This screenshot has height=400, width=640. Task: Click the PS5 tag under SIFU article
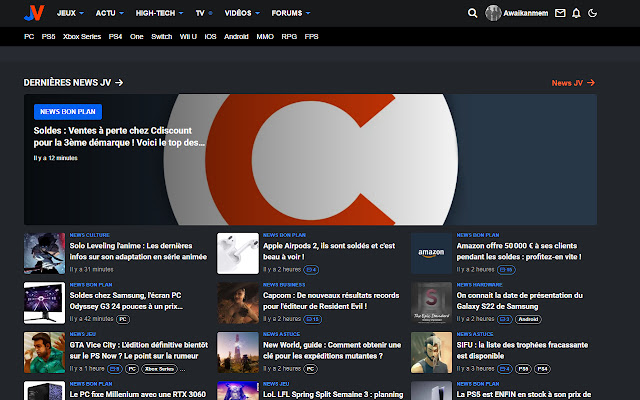point(525,369)
